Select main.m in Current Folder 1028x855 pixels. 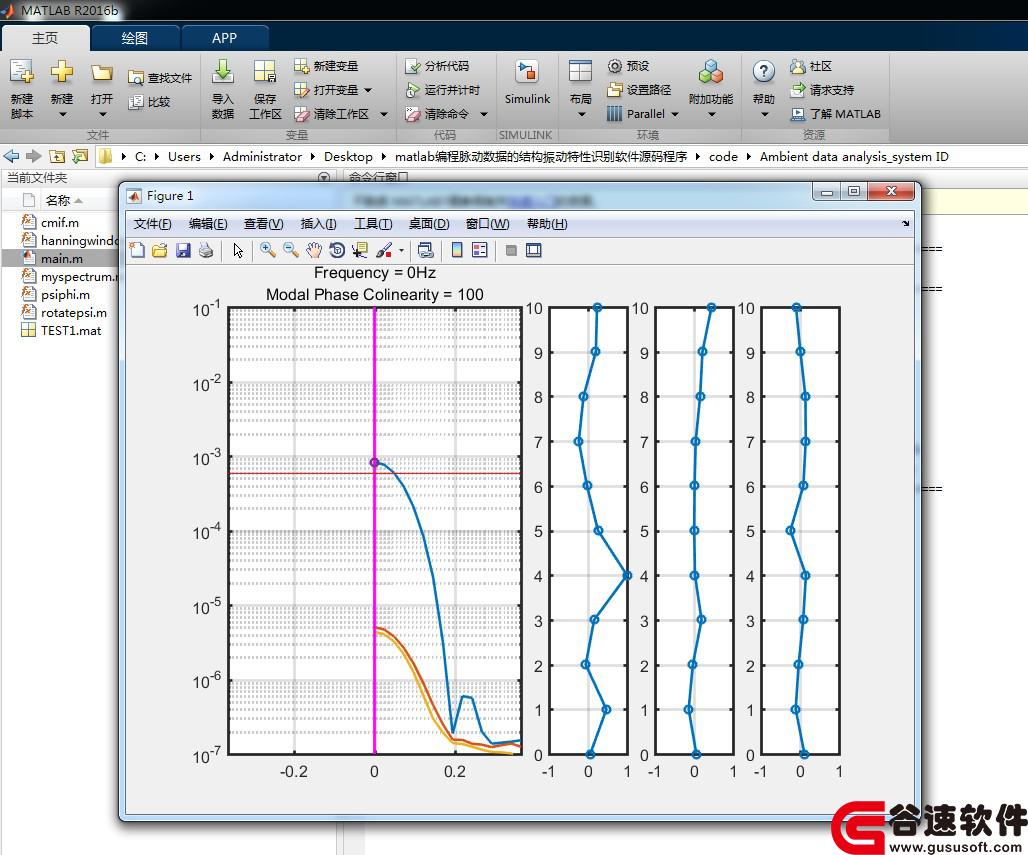pos(60,258)
